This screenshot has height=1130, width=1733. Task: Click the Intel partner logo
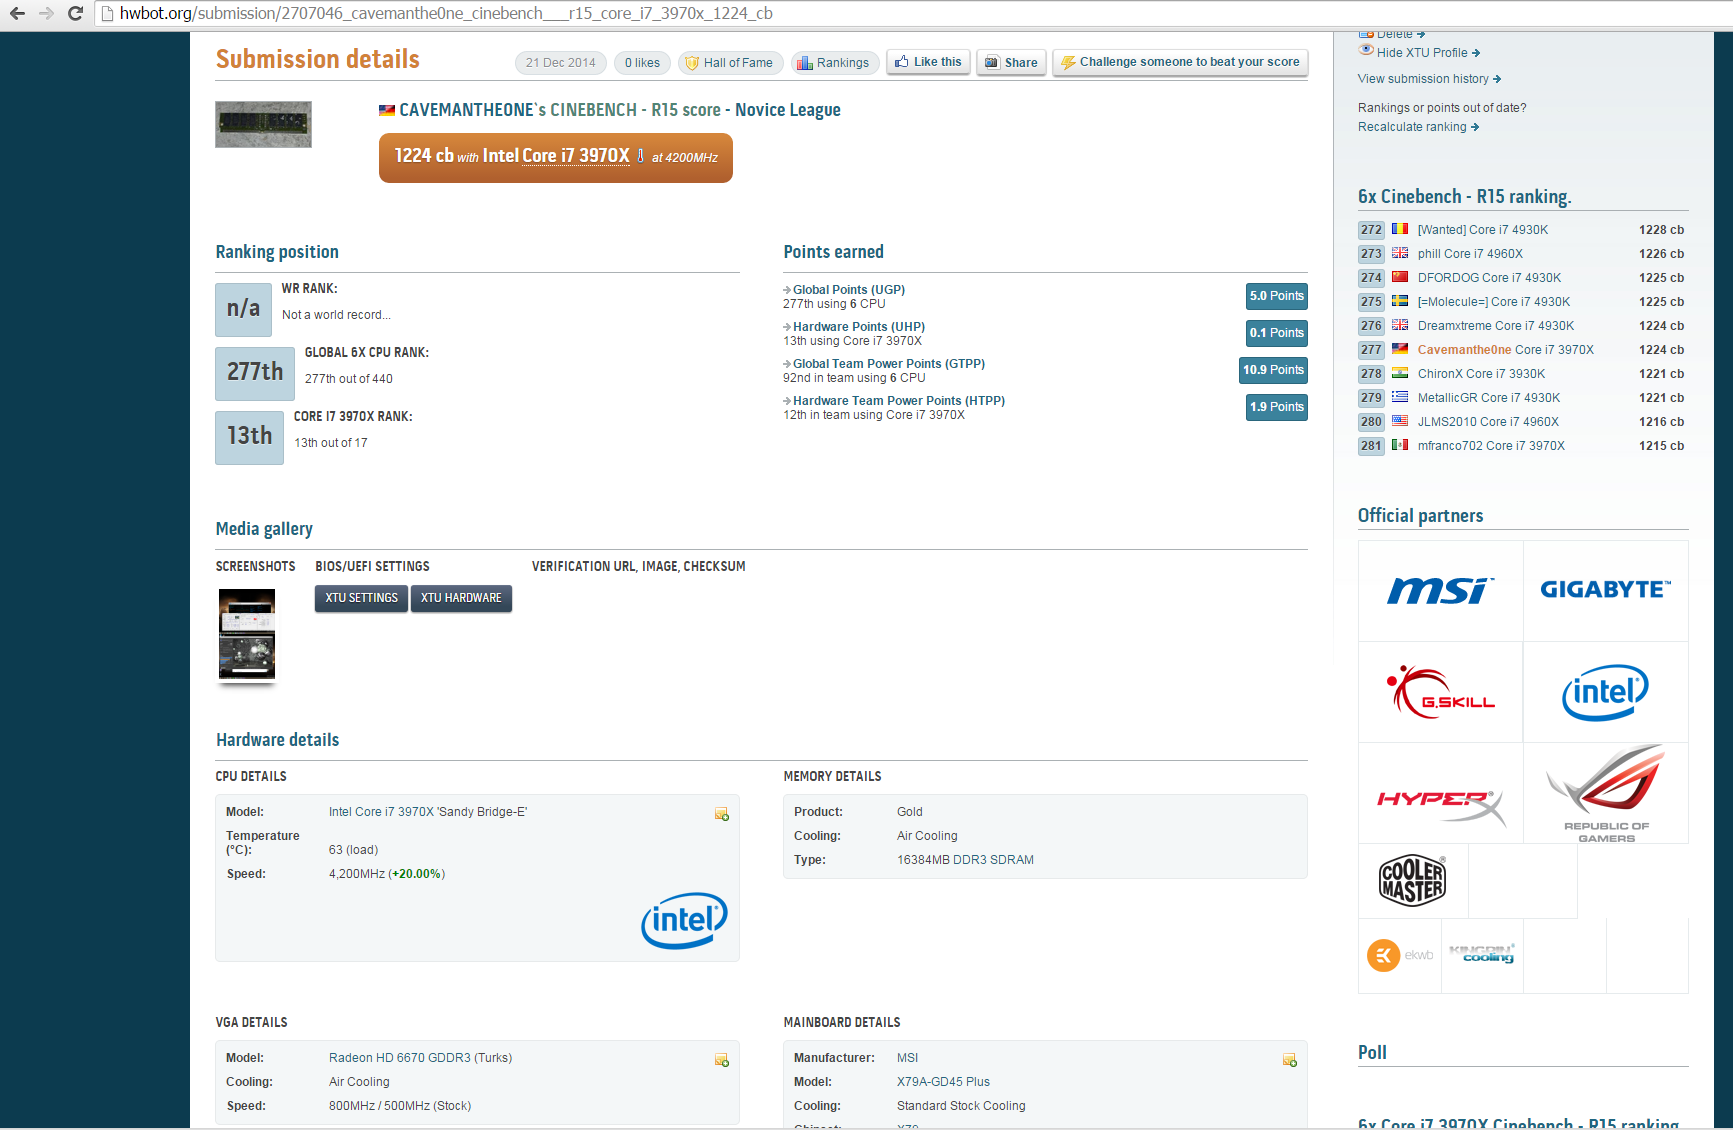tap(1606, 692)
